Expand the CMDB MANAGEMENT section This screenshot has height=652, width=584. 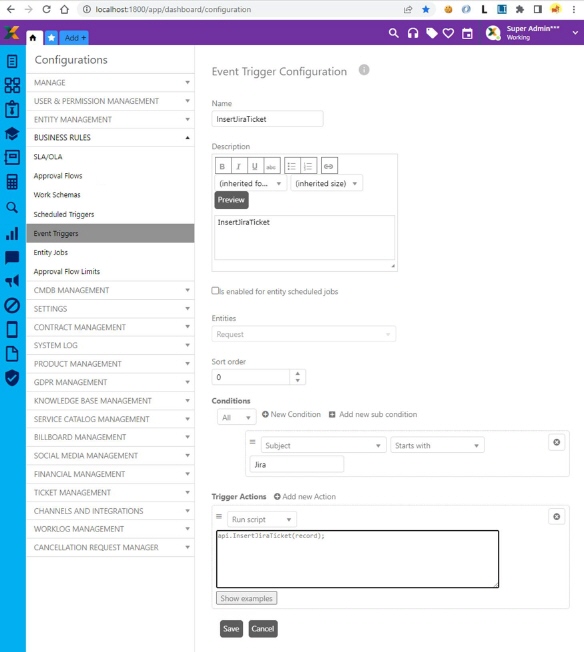click(110, 290)
